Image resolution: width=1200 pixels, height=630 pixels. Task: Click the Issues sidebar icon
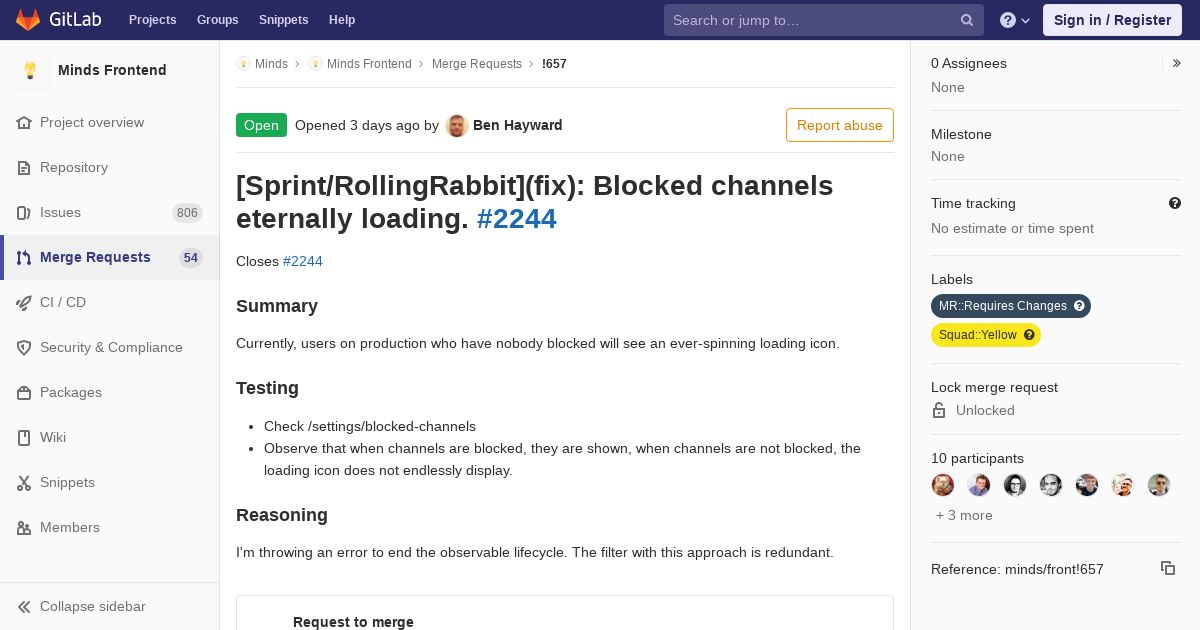pyautogui.click(x=24, y=212)
